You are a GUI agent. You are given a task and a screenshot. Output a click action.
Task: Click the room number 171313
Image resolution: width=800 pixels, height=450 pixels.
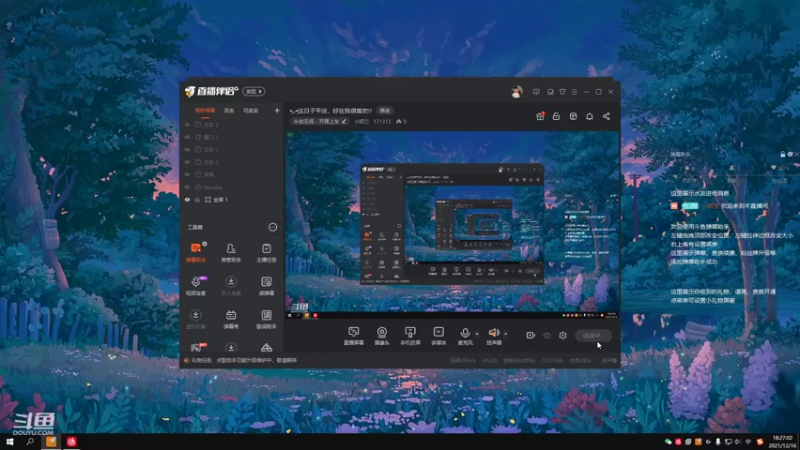click(x=382, y=121)
